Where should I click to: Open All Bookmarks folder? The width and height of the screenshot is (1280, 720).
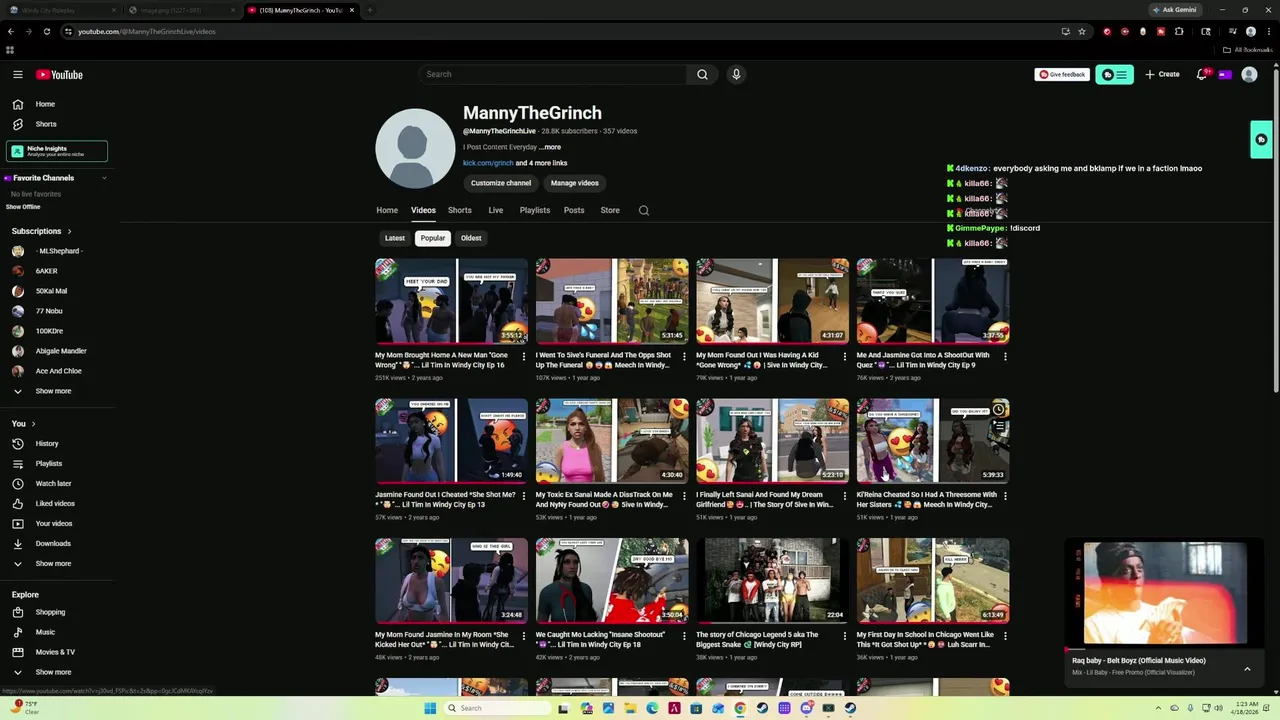[1249, 49]
